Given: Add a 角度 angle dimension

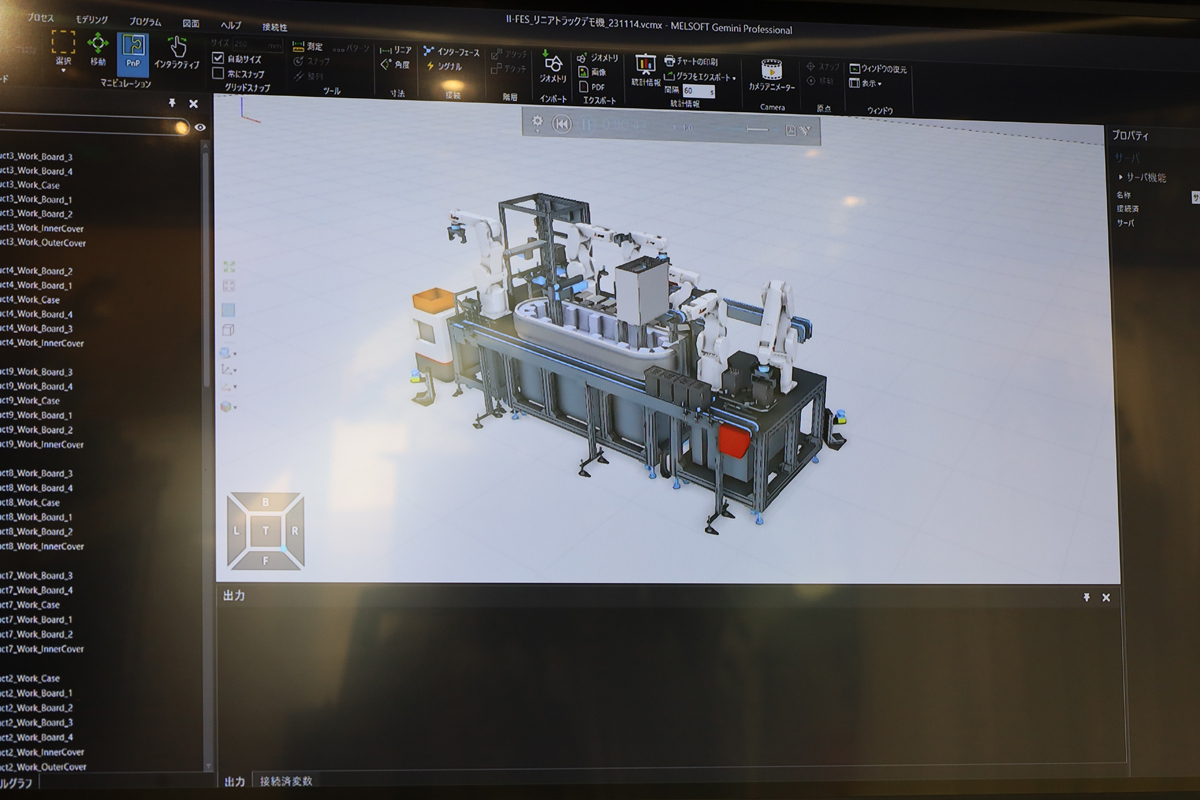Looking at the screenshot, I should [396, 65].
